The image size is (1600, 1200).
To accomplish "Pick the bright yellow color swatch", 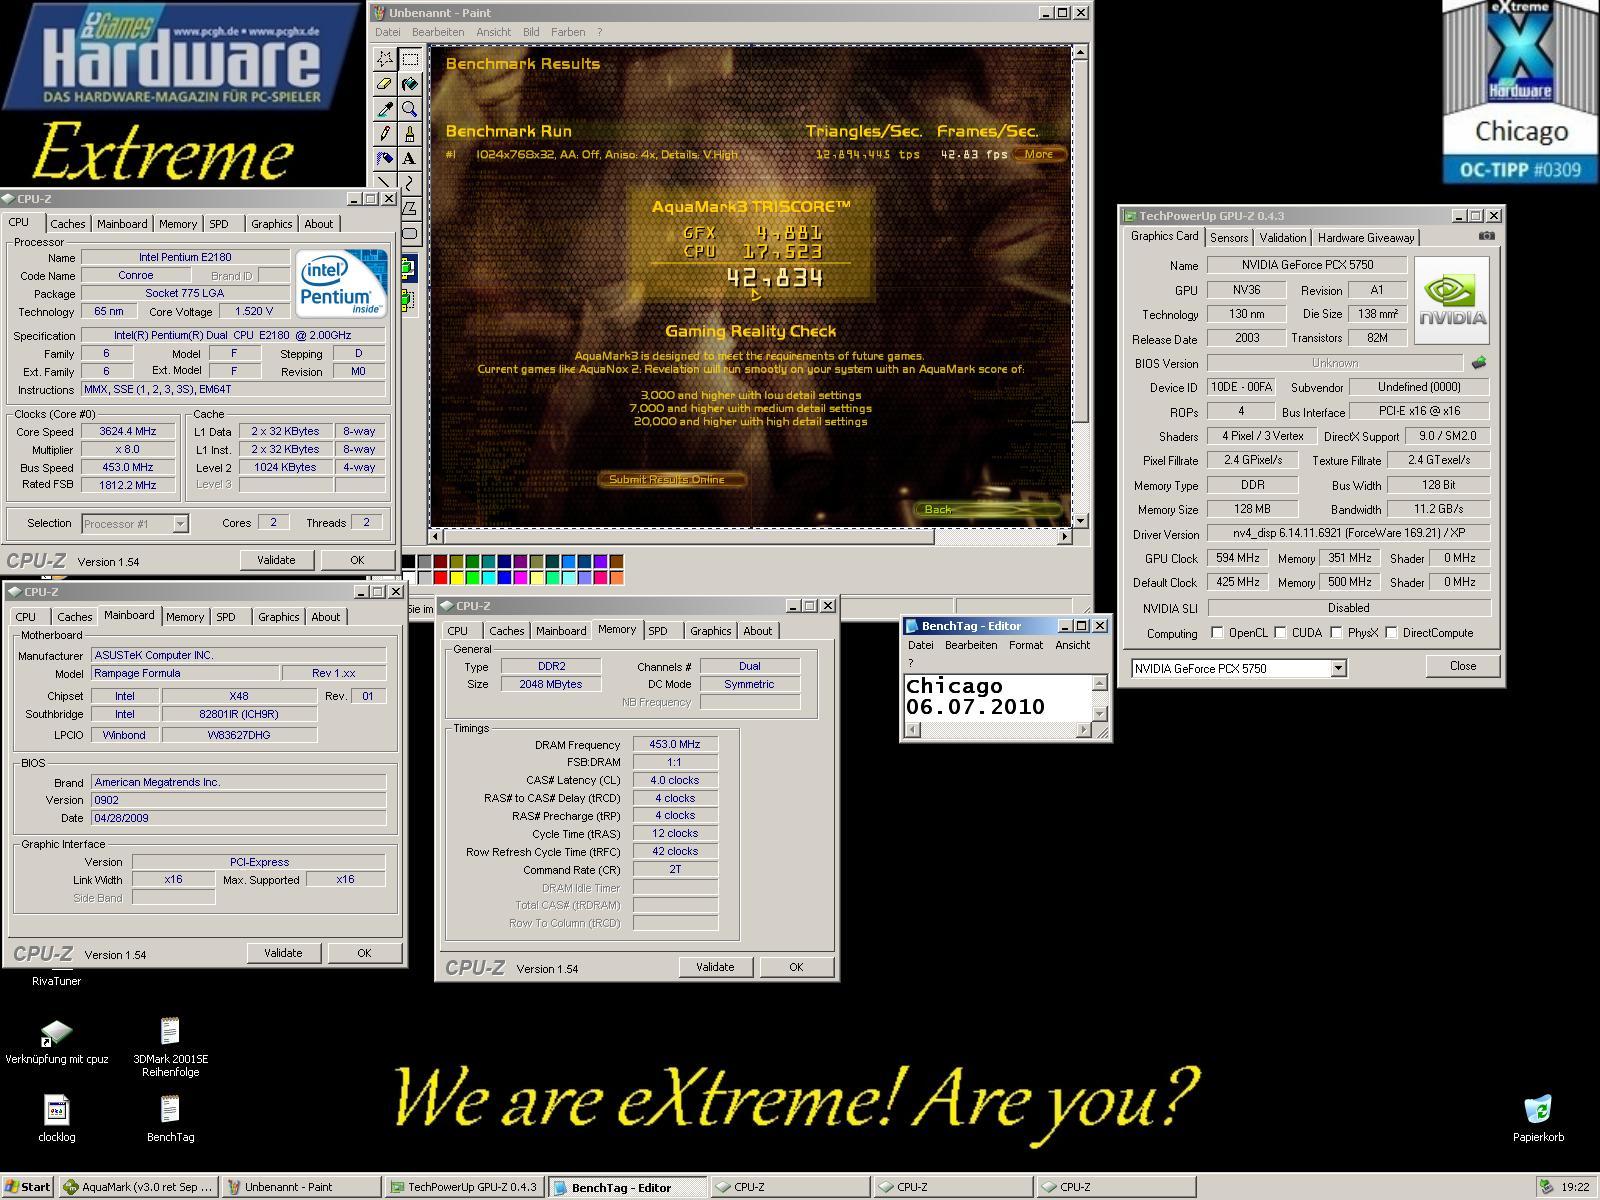I will (456, 577).
